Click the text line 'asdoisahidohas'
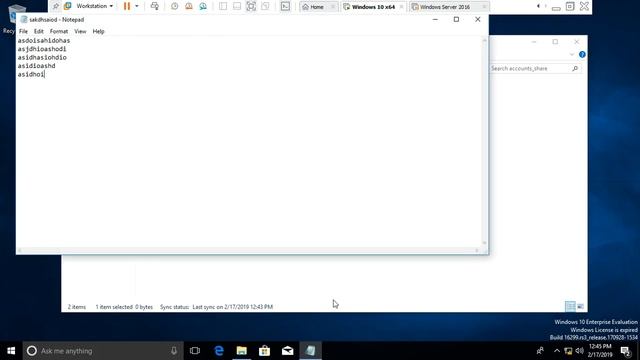 (x=44, y=40)
